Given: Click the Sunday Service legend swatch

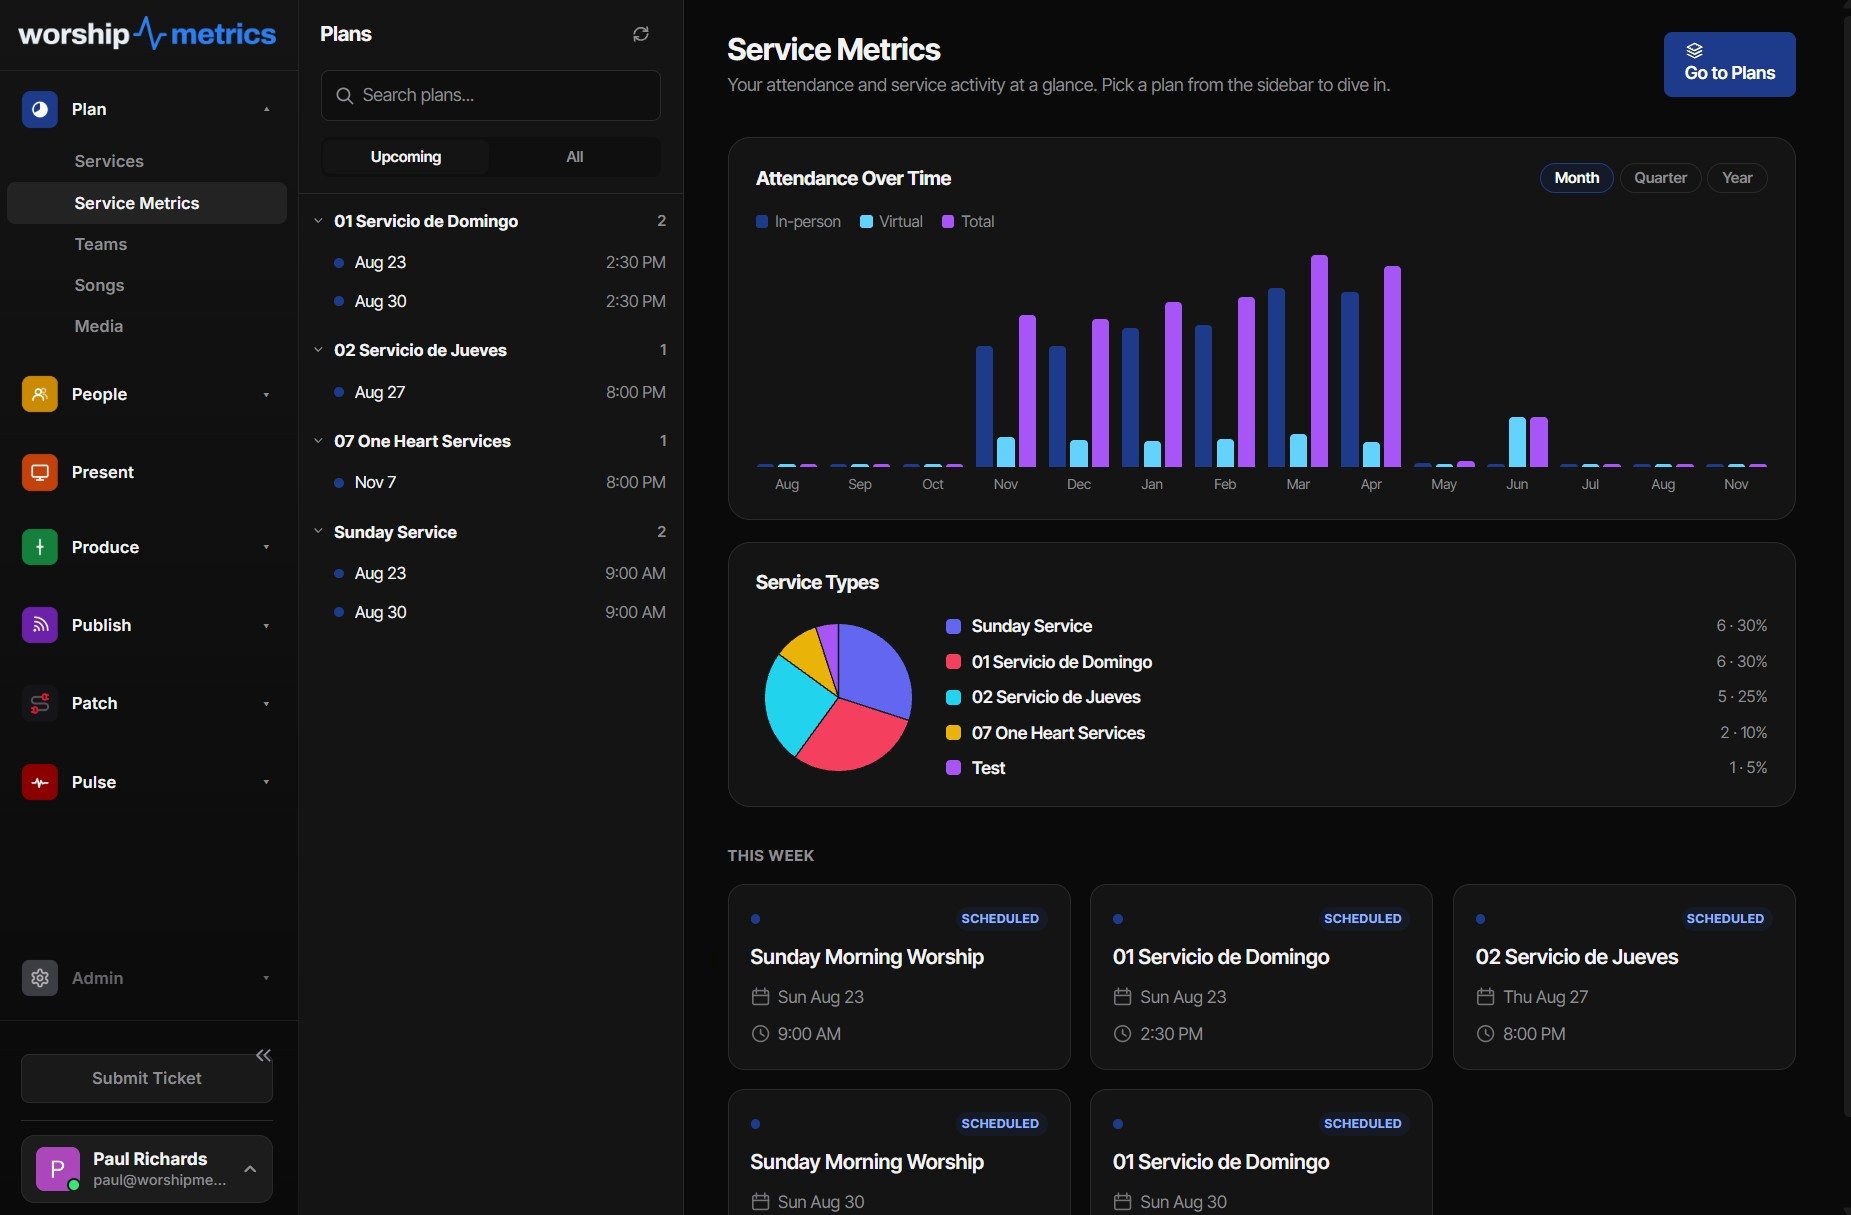Looking at the screenshot, I should point(953,626).
